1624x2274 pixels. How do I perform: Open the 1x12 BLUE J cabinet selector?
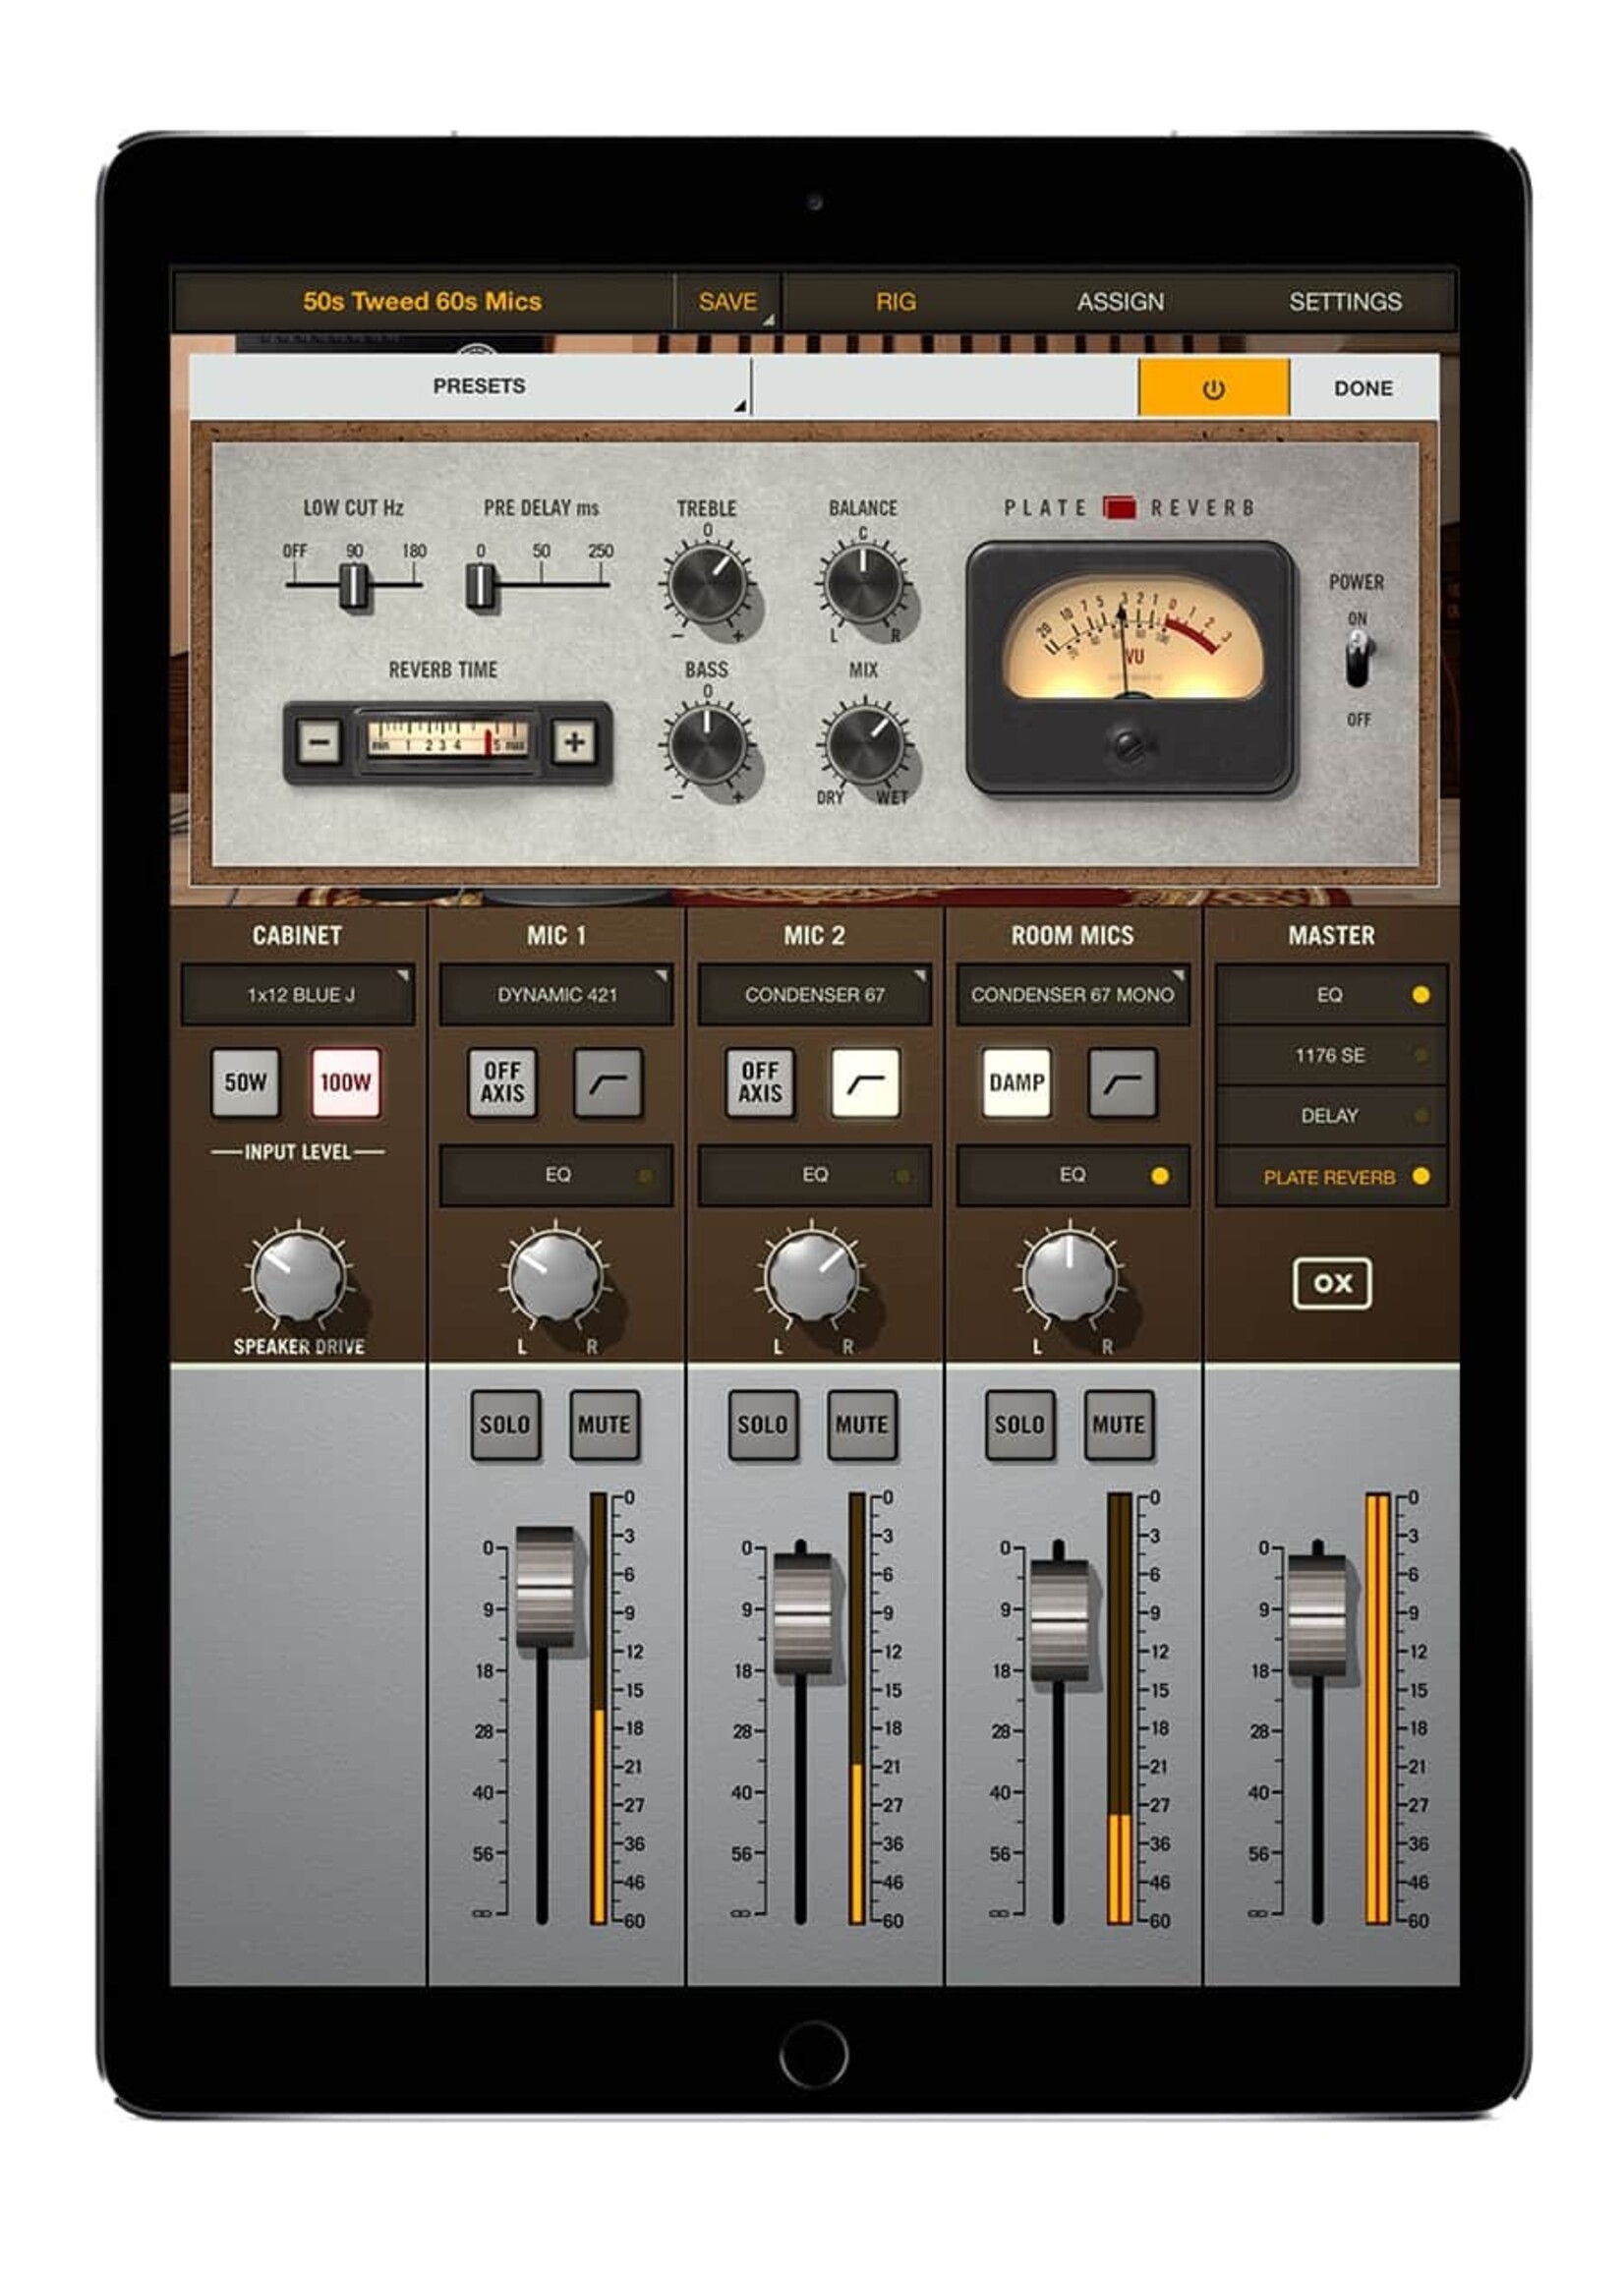coord(298,994)
